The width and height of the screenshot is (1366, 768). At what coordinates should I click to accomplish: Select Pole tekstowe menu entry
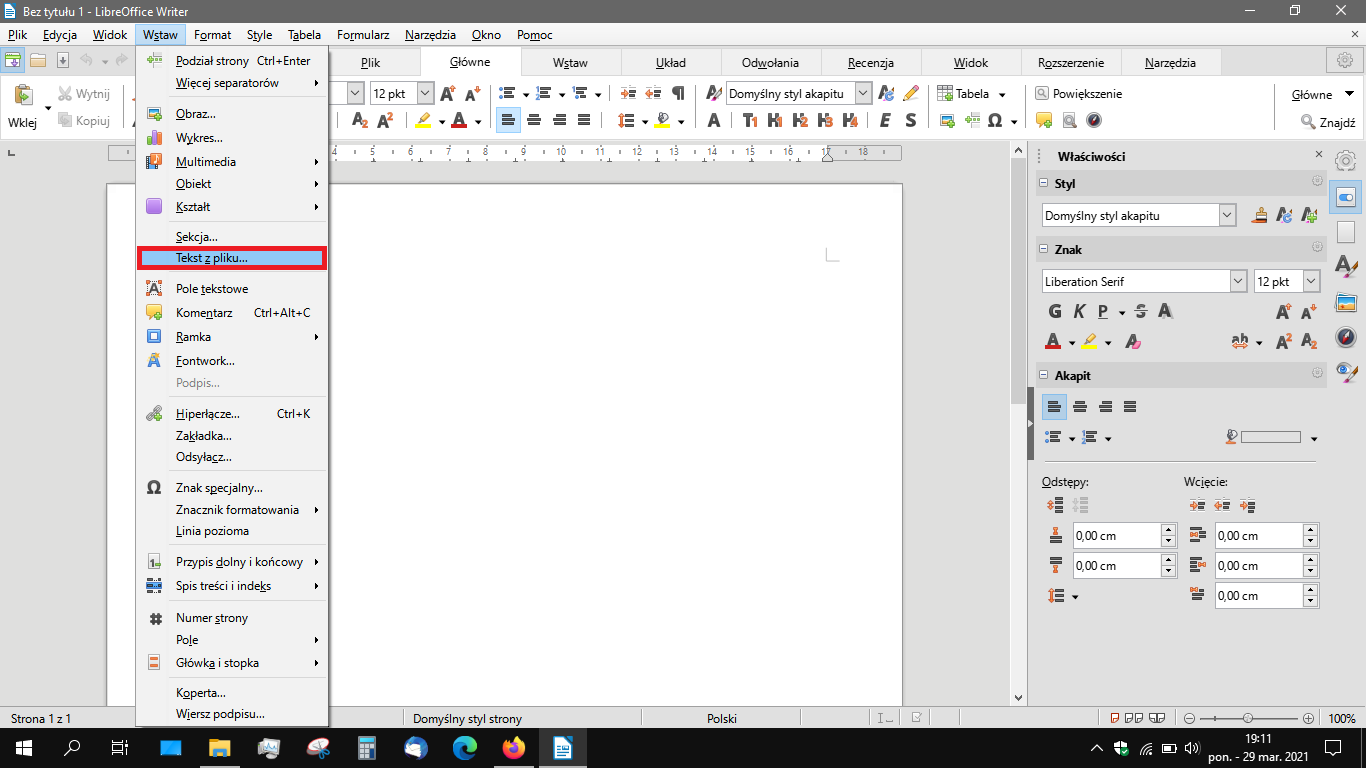232,289
